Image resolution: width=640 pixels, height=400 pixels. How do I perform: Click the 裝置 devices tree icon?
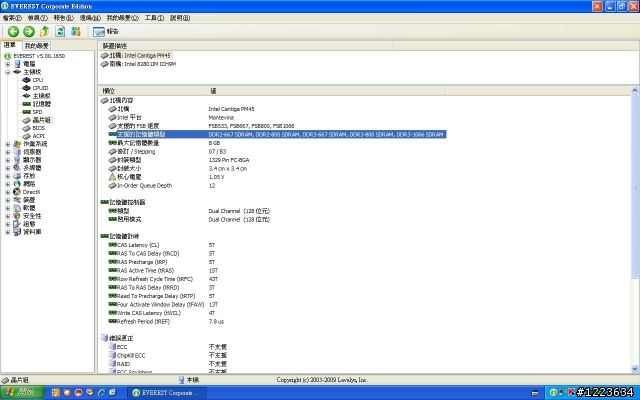[17, 200]
